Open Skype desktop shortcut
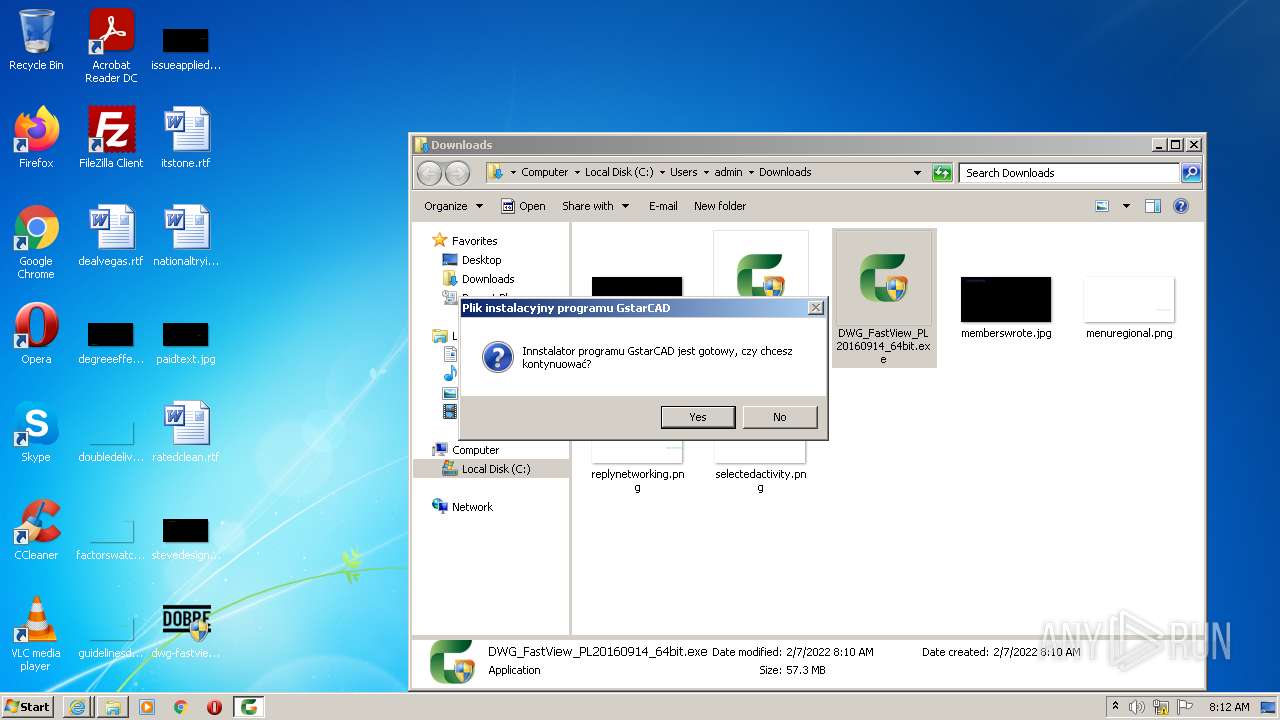The height and width of the screenshot is (720, 1280). (x=36, y=432)
